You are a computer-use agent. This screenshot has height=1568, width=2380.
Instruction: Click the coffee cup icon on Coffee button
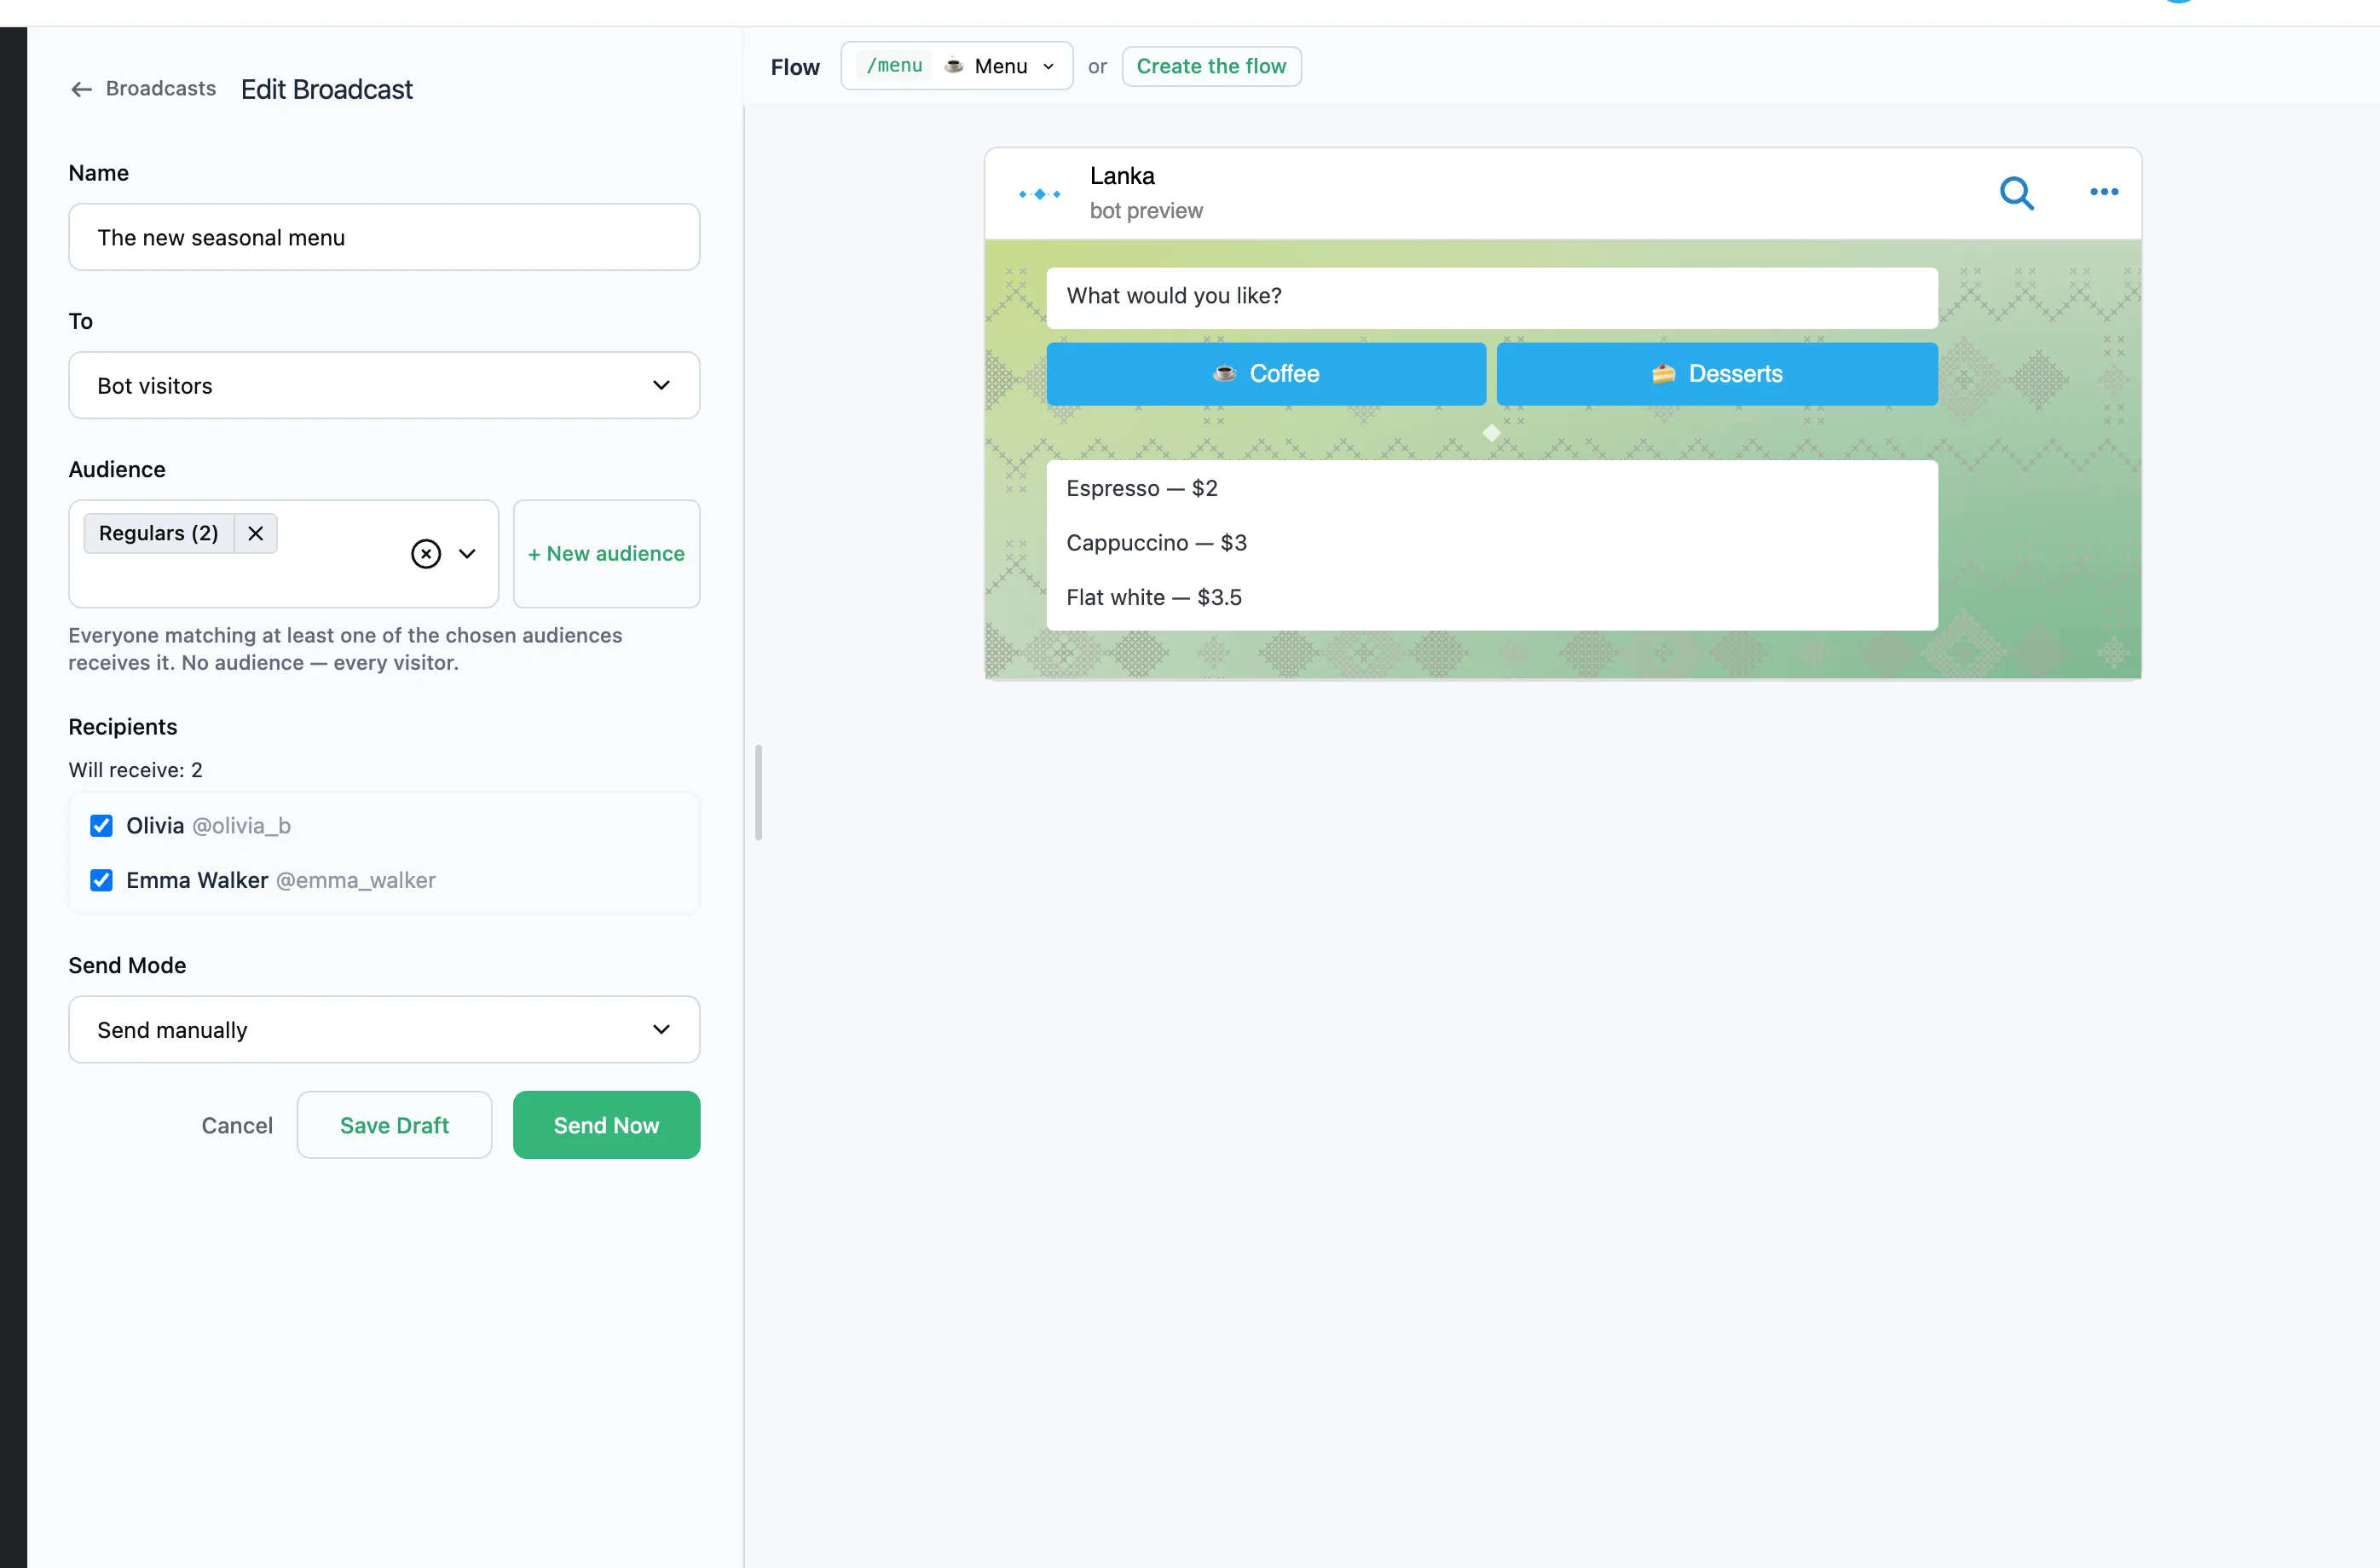1224,374
